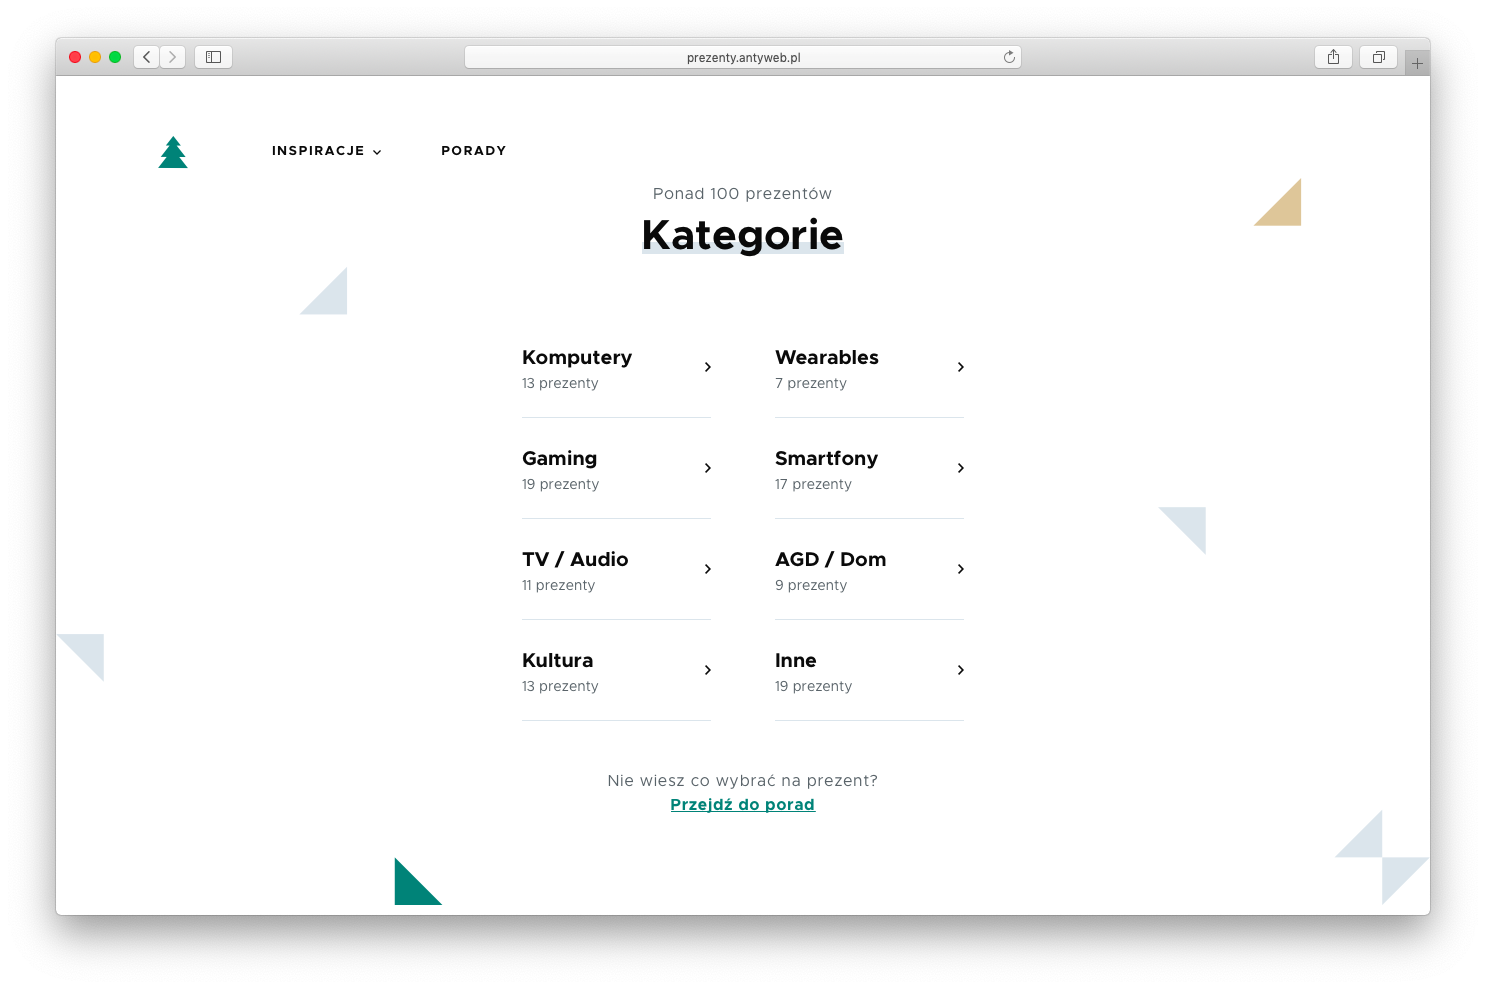Add a new tab with plus icon
The width and height of the screenshot is (1486, 989).
(1417, 63)
